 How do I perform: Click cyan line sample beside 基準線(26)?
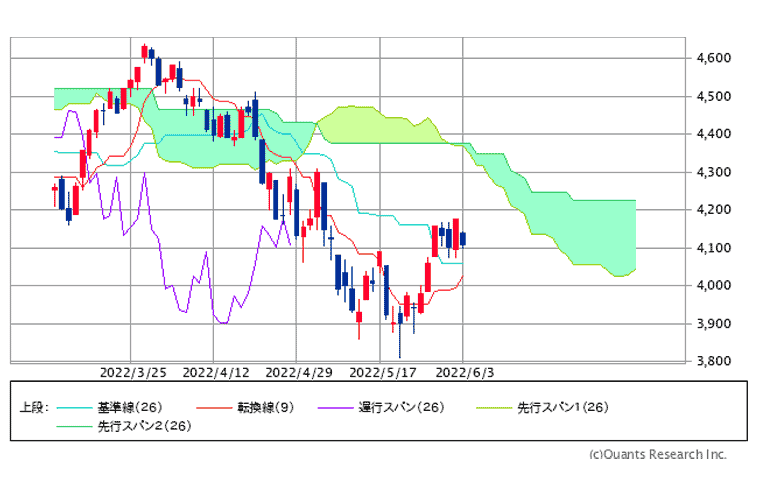[73, 407]
